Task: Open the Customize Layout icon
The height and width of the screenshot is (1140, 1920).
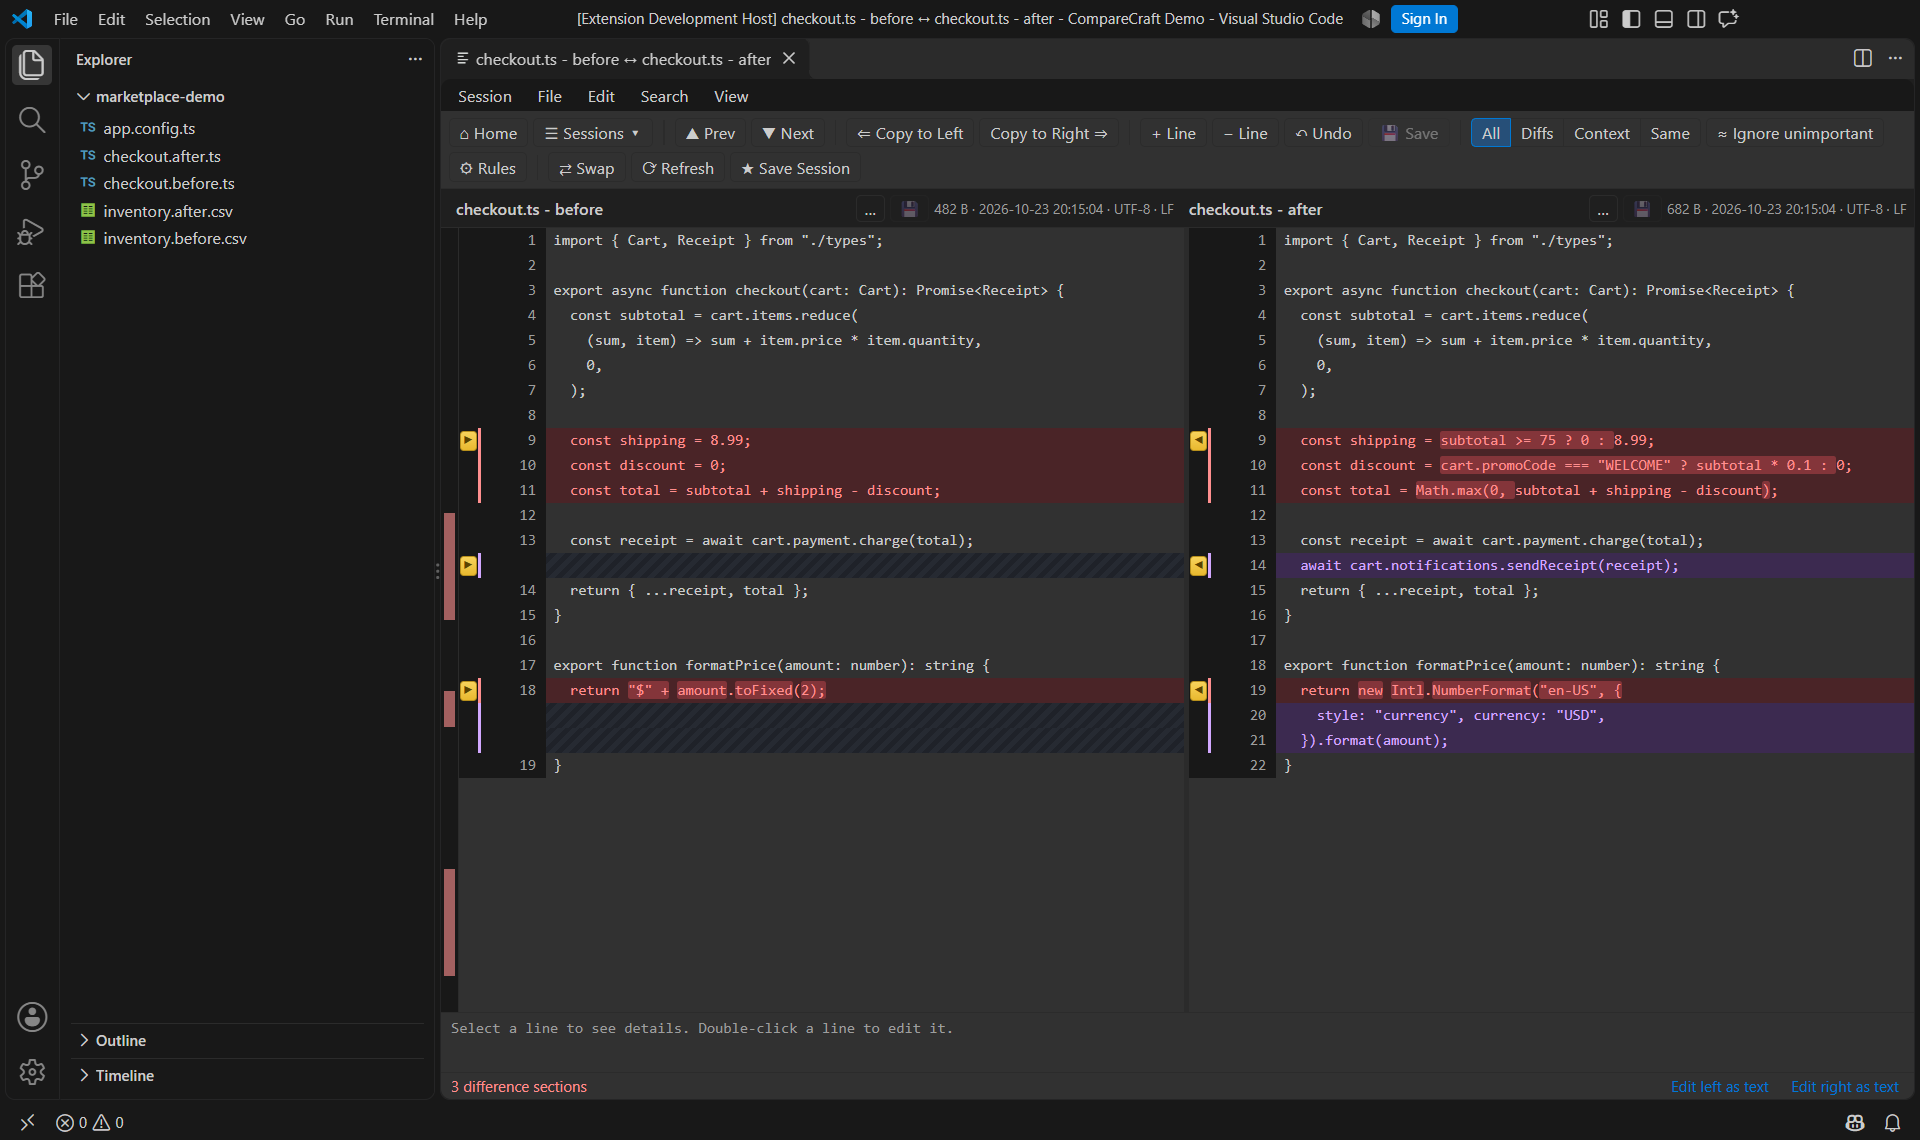Action: [1599, 19]
